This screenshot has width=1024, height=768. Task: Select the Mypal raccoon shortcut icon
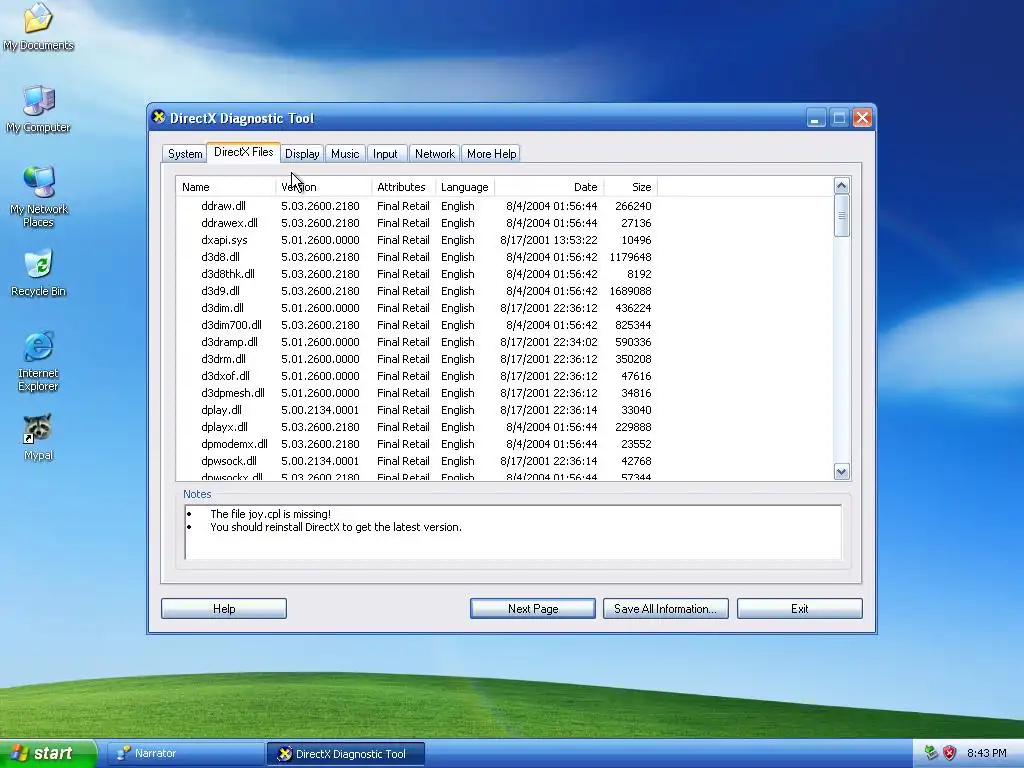pos(38,436)
